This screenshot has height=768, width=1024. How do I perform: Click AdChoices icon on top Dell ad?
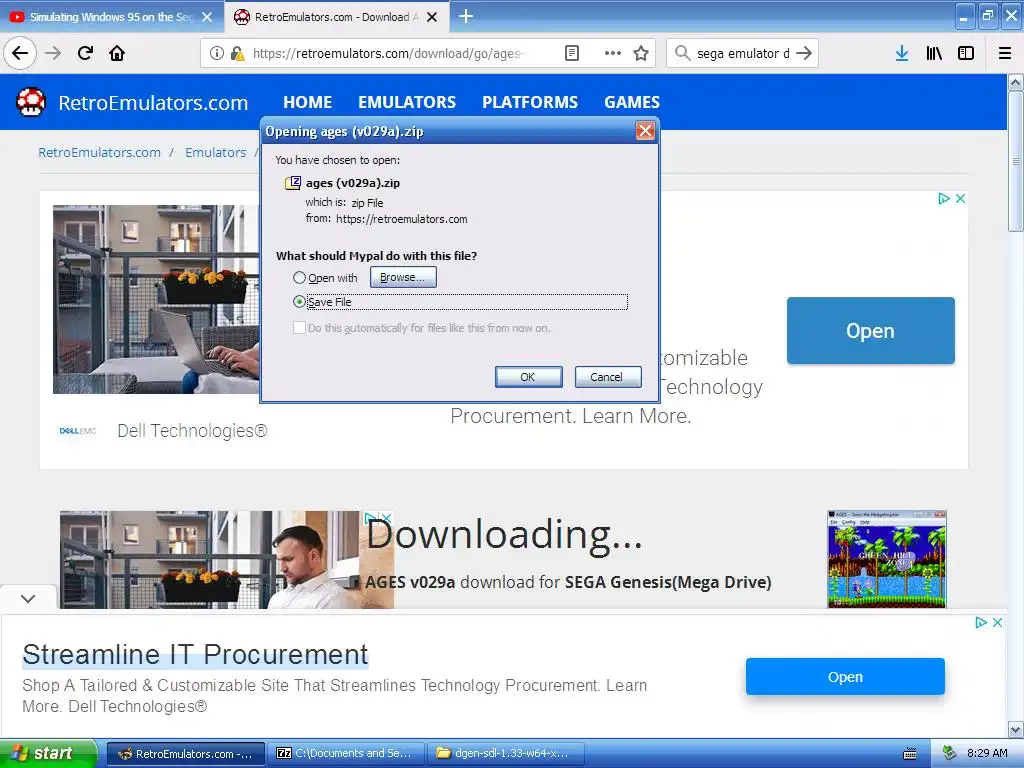point(944,199)
